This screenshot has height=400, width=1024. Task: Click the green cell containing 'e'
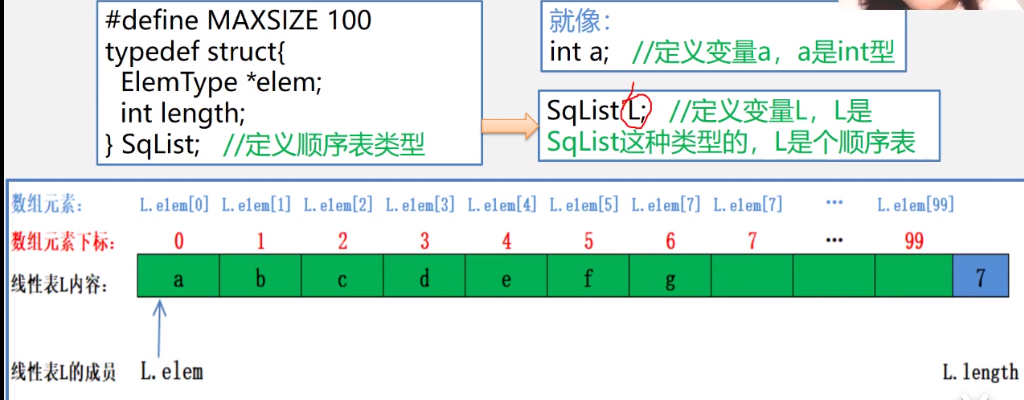click(506, 276)
